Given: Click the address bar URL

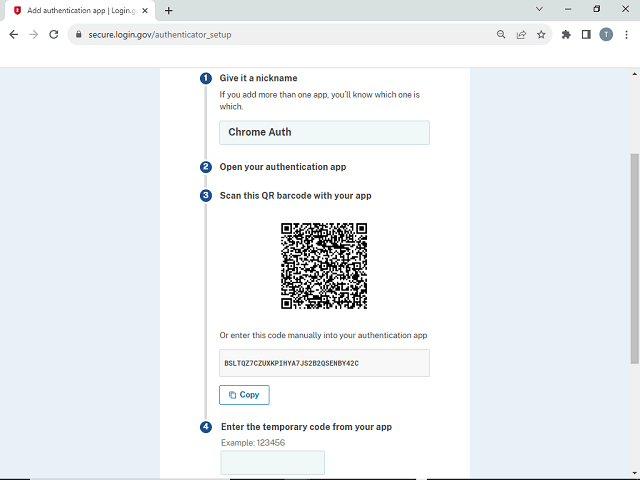Looking at the screenshot, I should [x=160, y=35].
